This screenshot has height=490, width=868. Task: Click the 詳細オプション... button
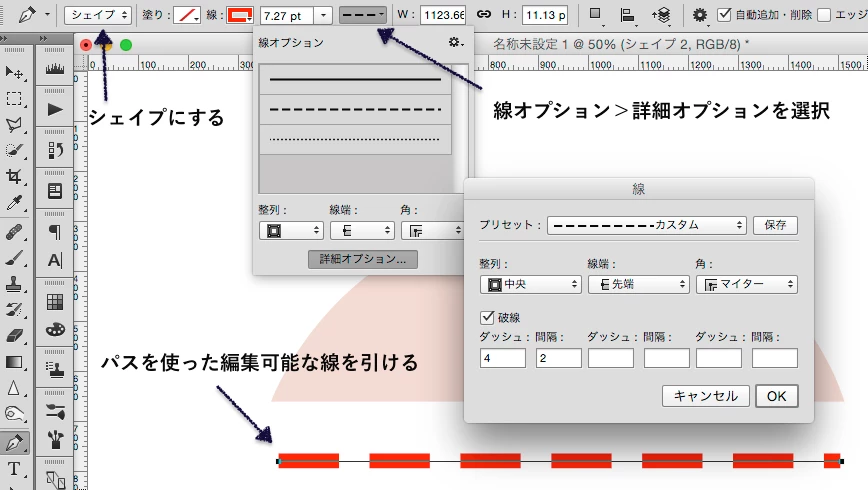point(363,259)
